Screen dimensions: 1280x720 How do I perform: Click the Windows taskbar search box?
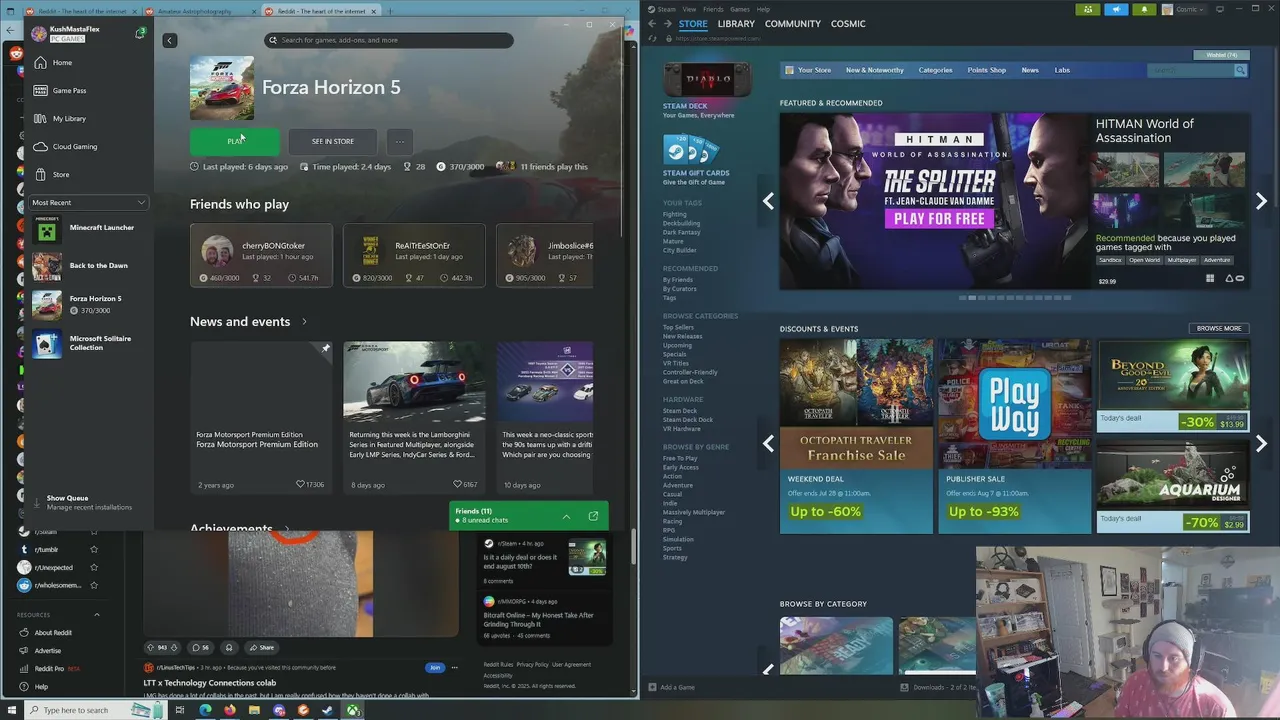point(95,711)
